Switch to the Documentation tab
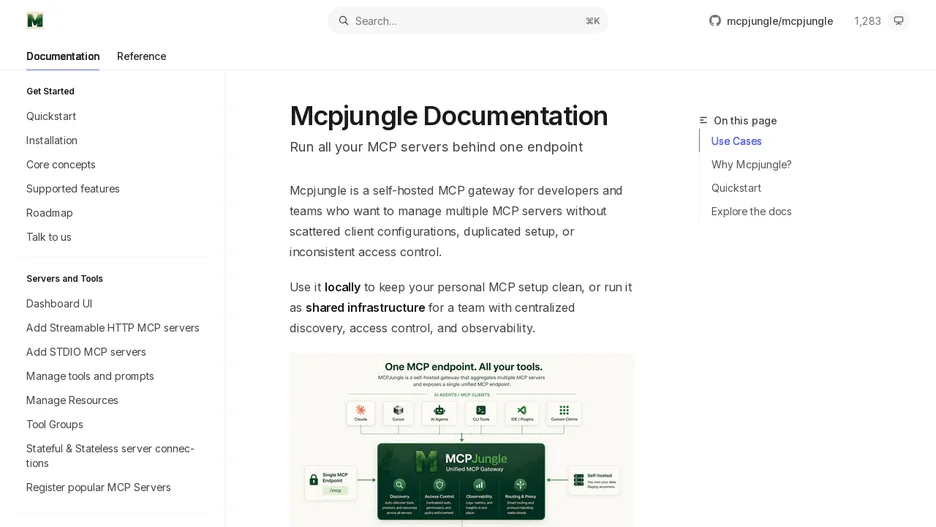Viewport: 936px width, 527px height. (x=63, y=56)
